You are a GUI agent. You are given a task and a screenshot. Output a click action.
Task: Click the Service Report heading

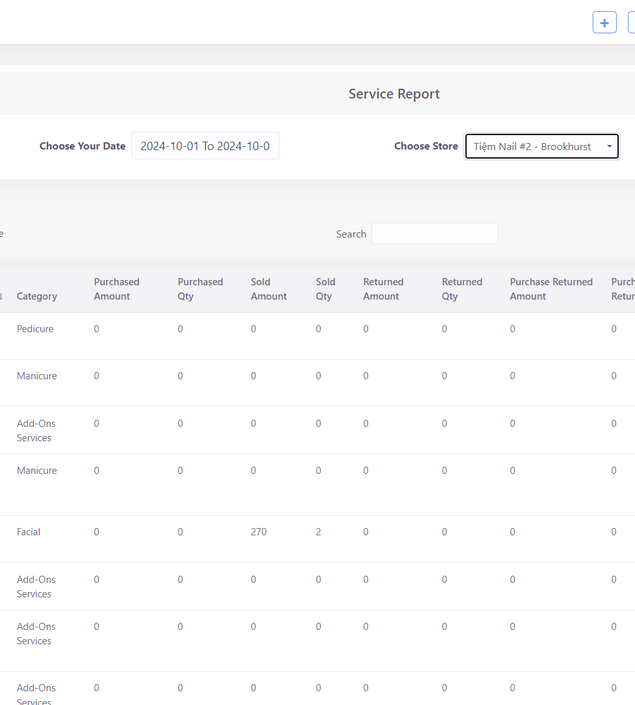click(x=394, y=94)
